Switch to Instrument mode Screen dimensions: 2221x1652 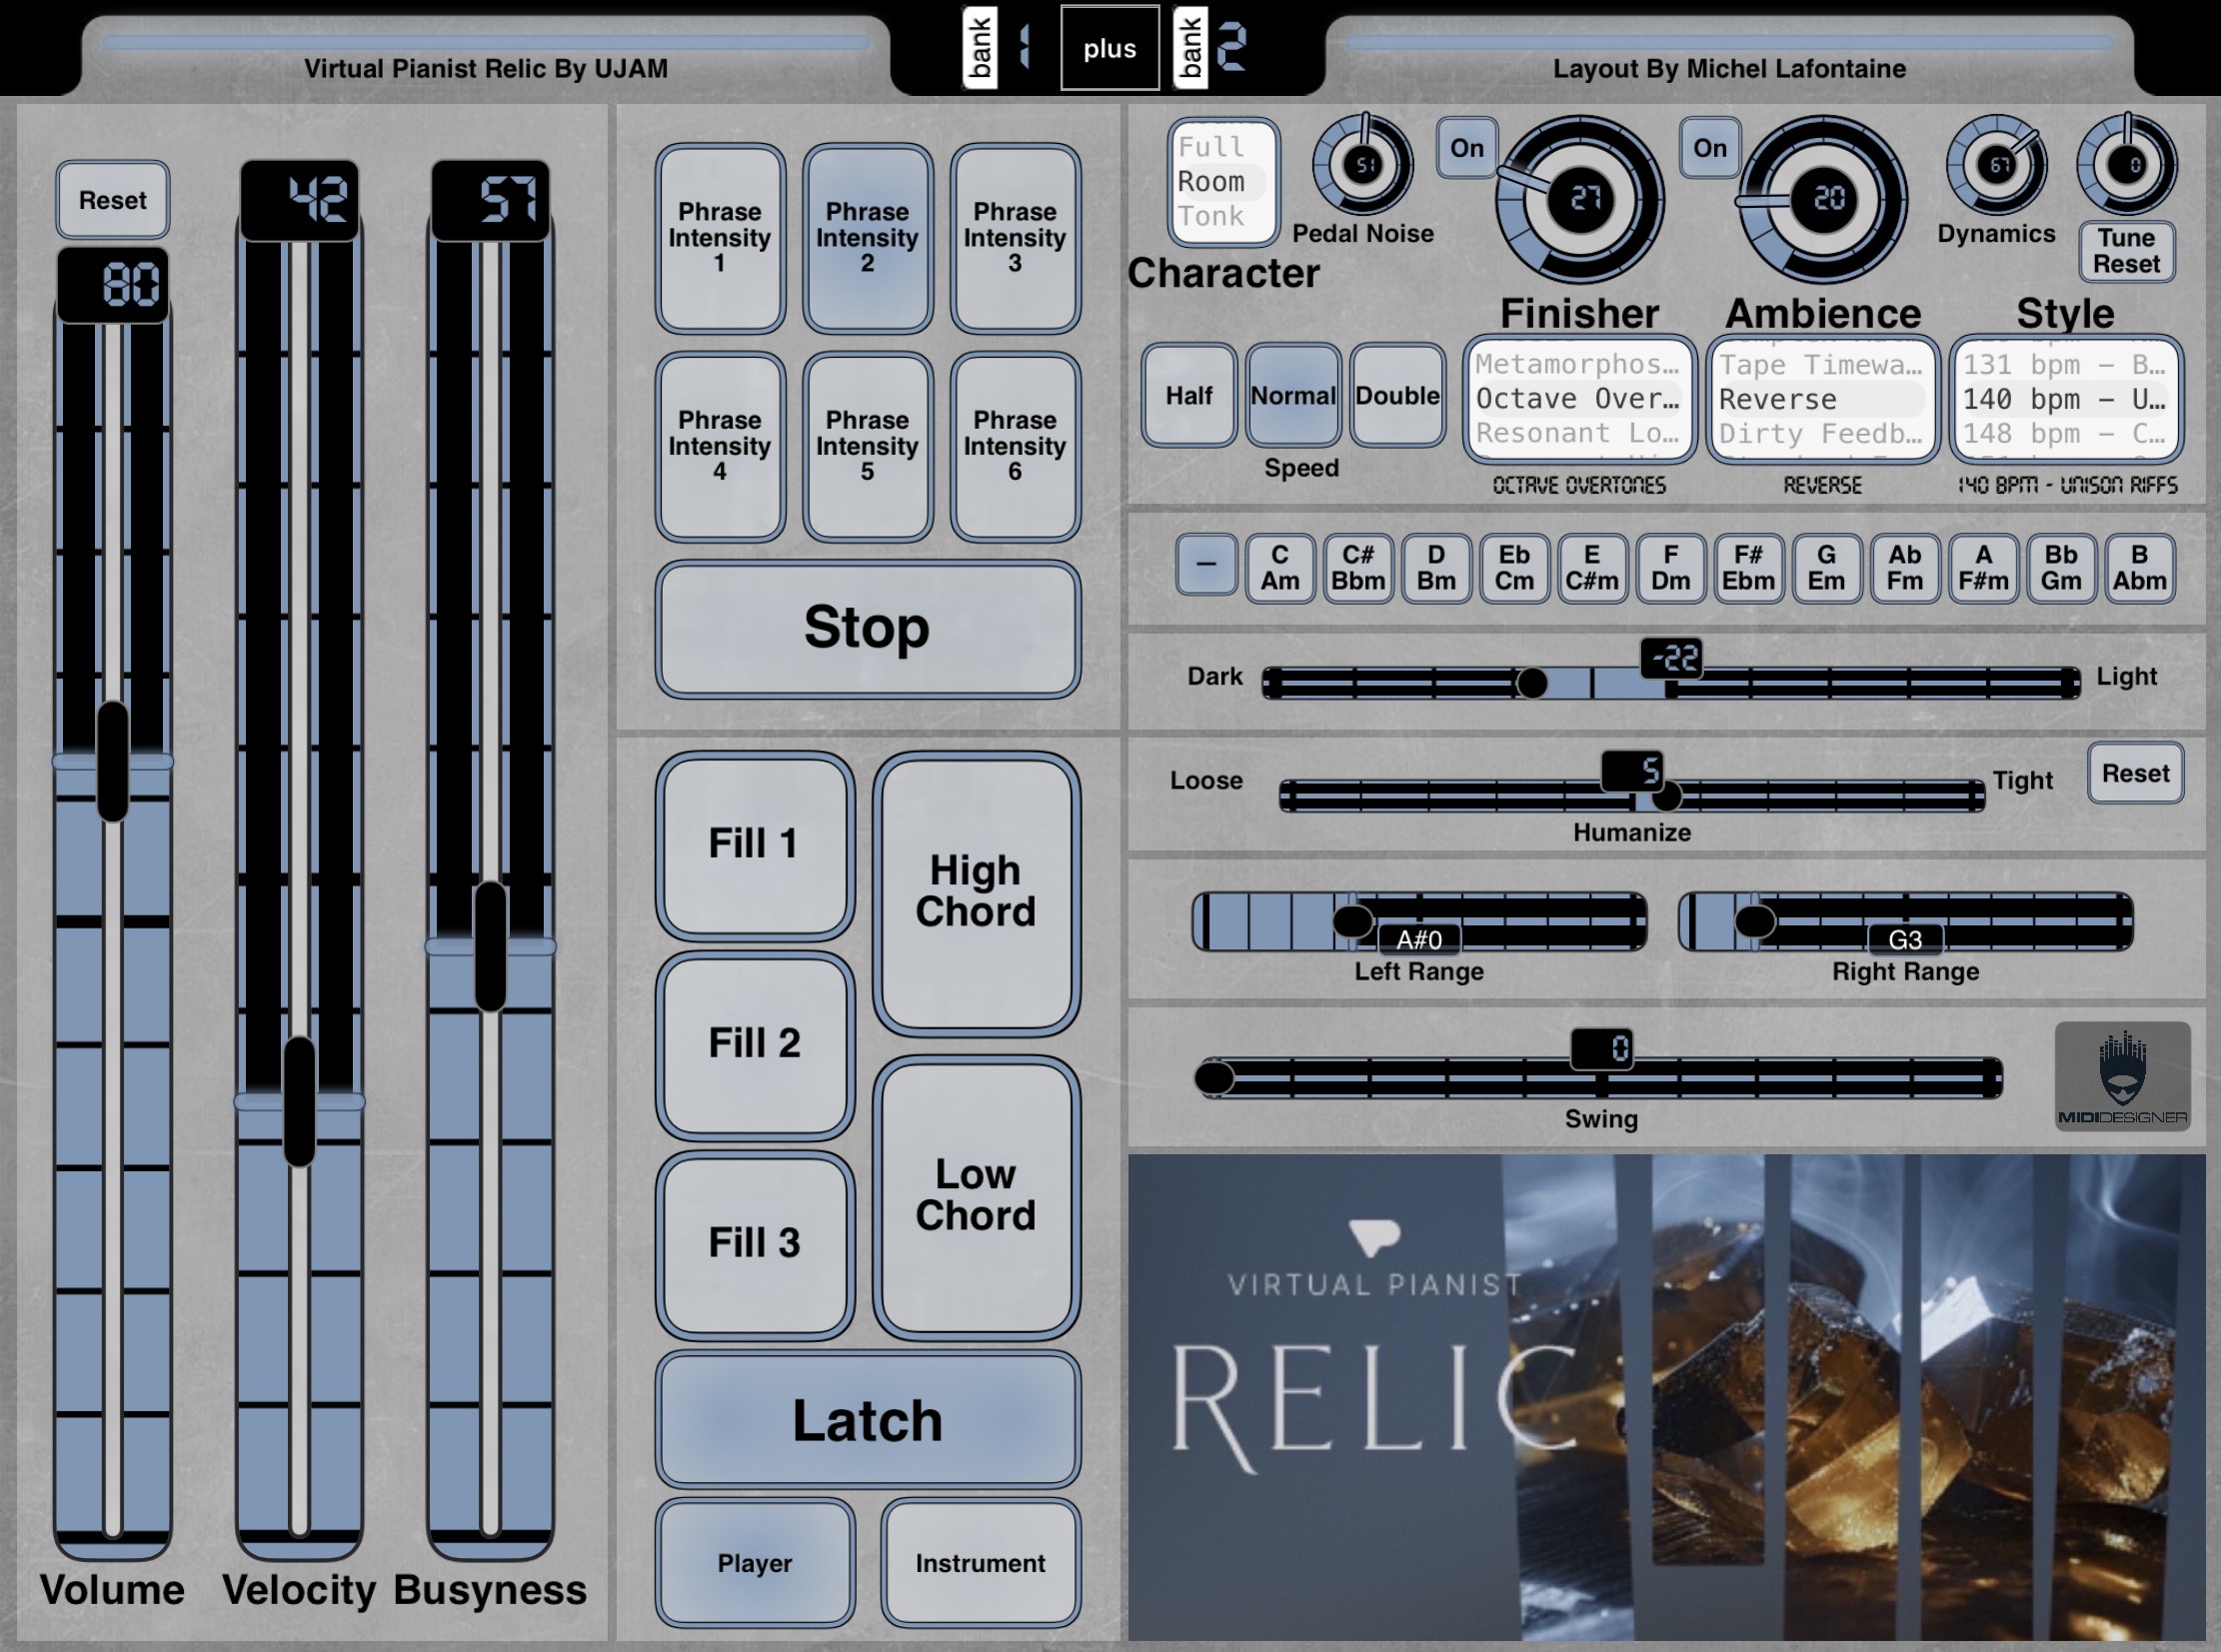coord(980,1562)
